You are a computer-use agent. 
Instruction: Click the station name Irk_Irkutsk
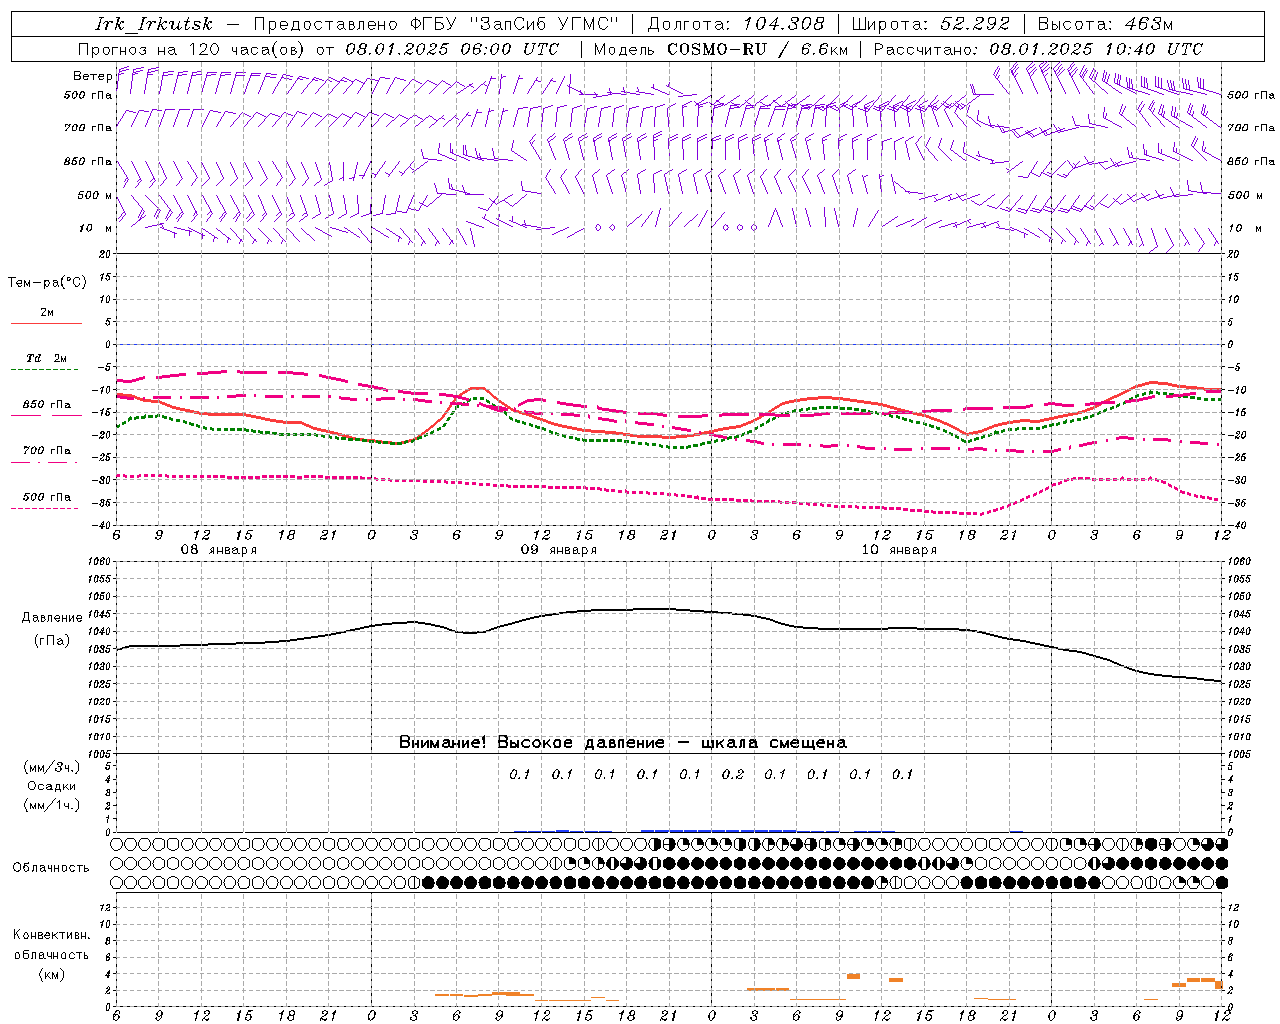[x=154, y=24]
